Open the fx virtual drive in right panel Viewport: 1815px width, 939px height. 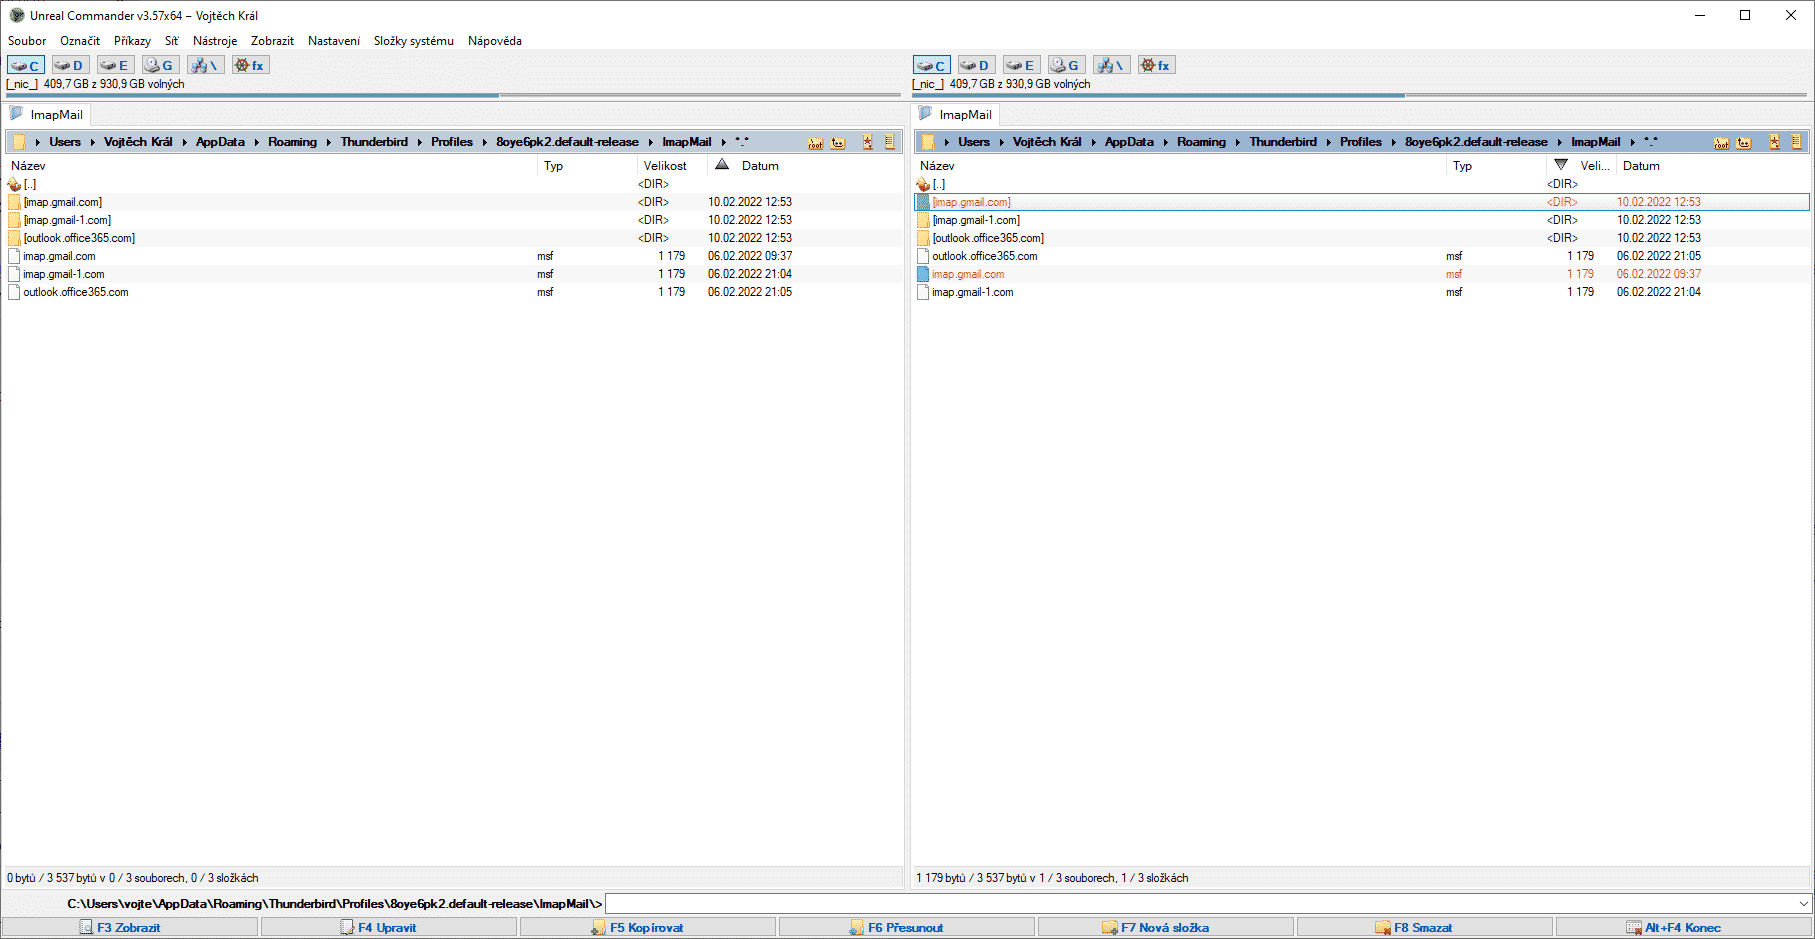[x=1156, y=65]
